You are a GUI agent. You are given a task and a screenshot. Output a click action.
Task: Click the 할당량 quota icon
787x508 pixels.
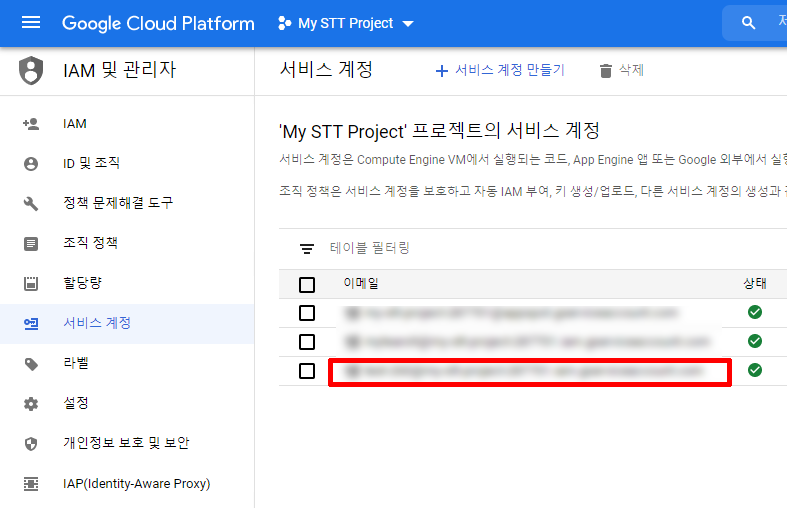(x=31, y=283)
